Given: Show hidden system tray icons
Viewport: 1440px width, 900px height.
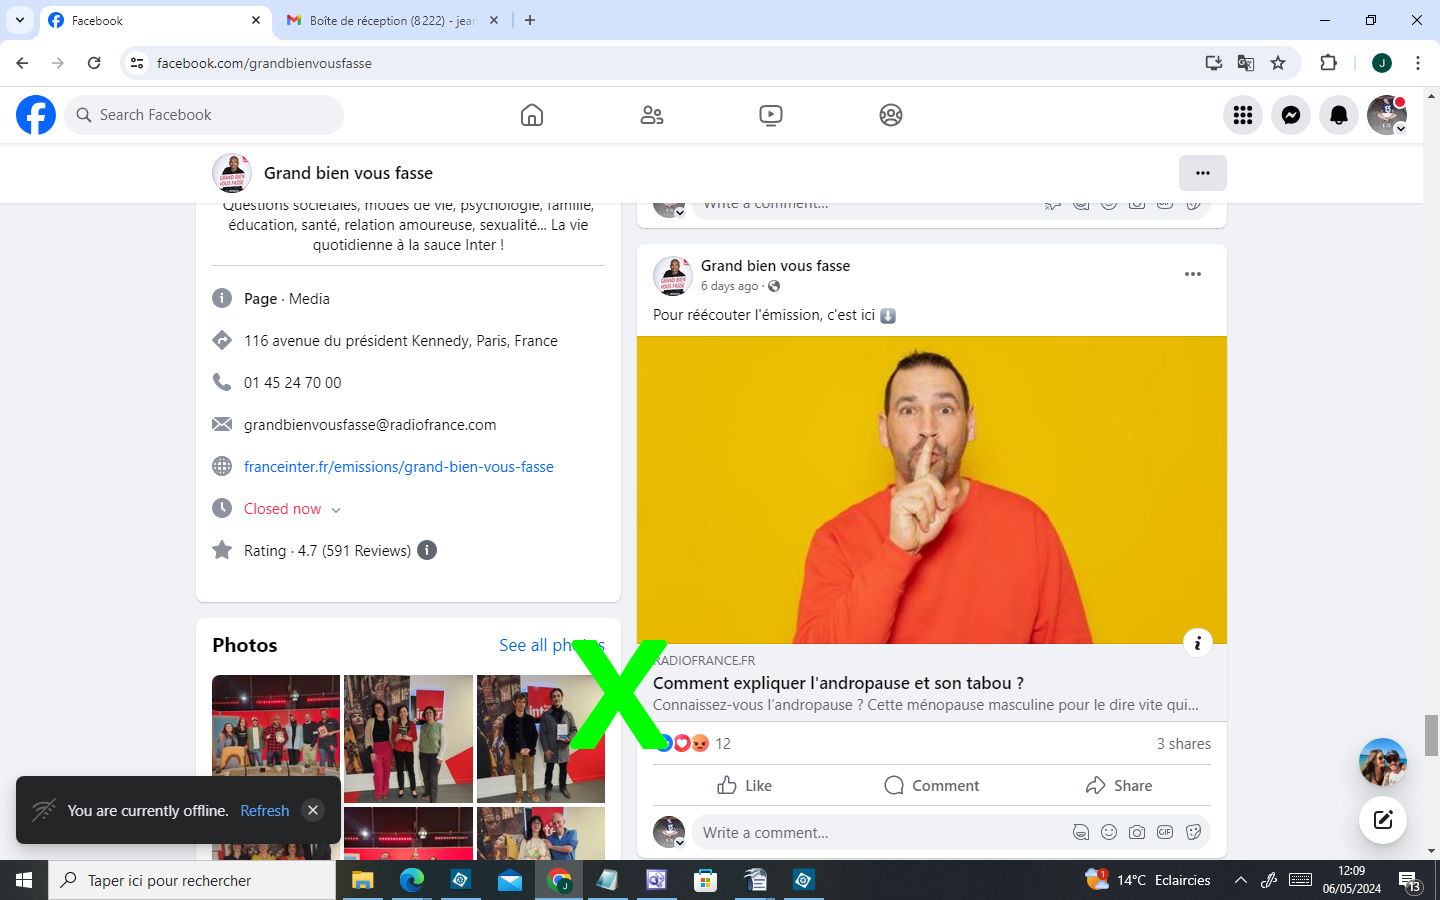Looking at the screenshot, I should pyautogui.click(x=1240, y=880).
